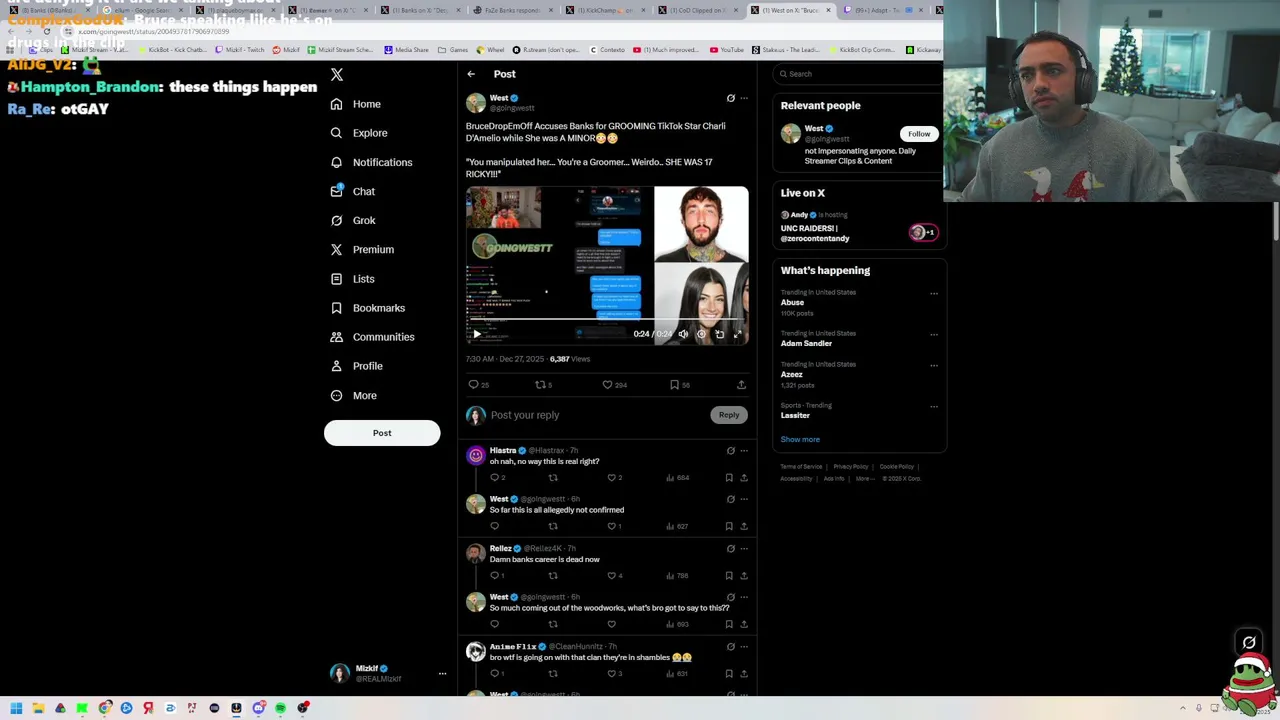Like Rellez's 'banks career is dead' reply
The height and width of the screenshot is (720, 1280).
tap(616, 576)
